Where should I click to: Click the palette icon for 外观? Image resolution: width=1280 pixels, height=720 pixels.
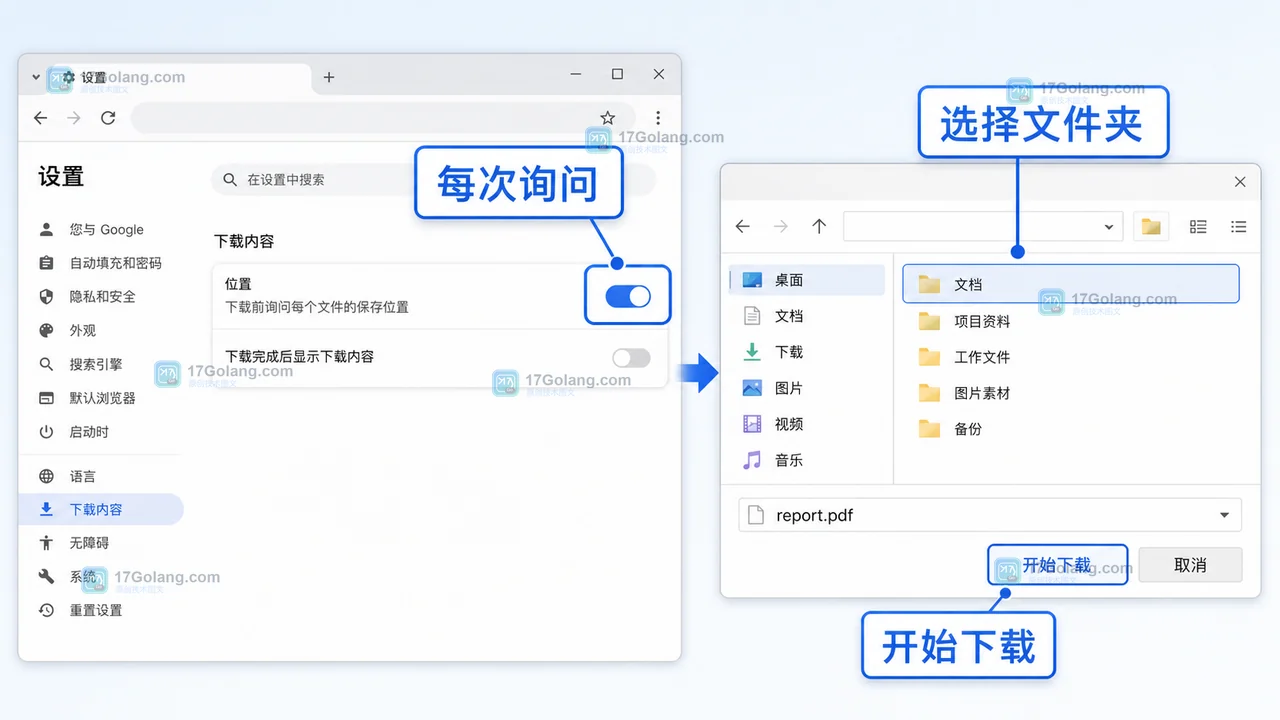tap(46, 331)
